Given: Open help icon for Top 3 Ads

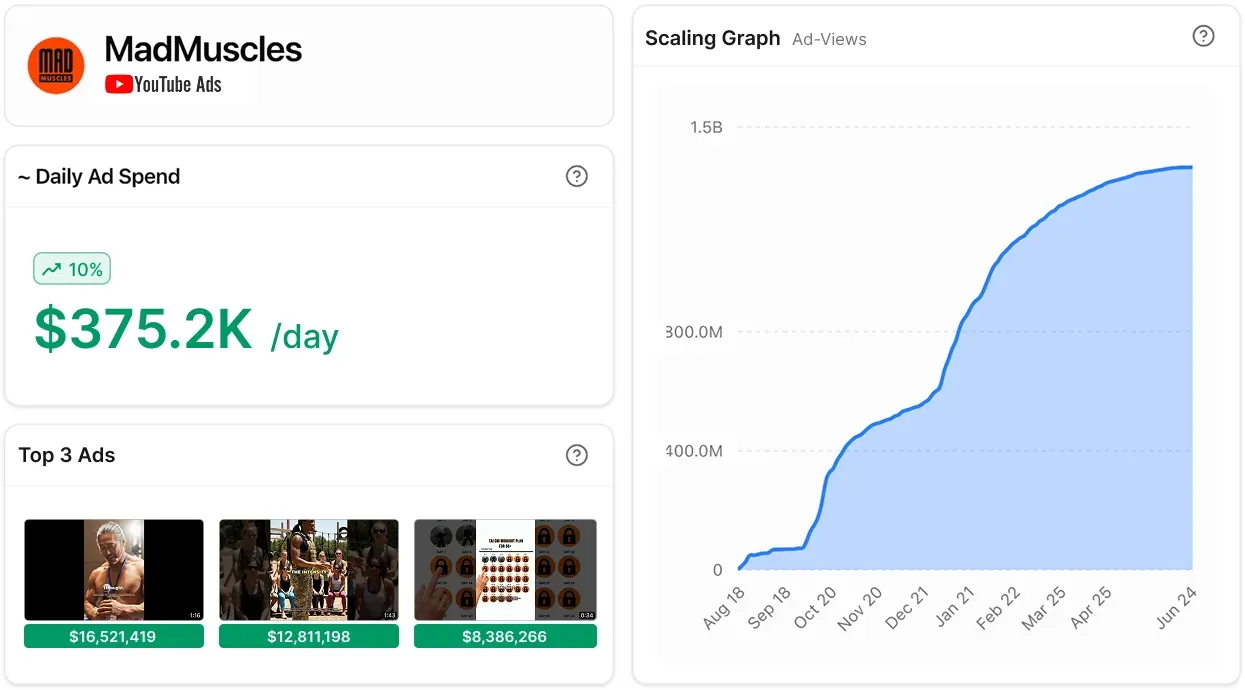Looking at the screenshot, I should click(577, 455).
